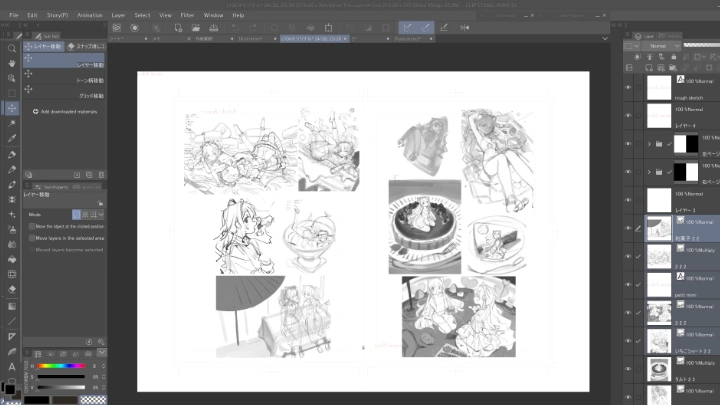This screenshot has width=720, height=405.
Task: Click the Undo arrow
Action: click(235, 28)
